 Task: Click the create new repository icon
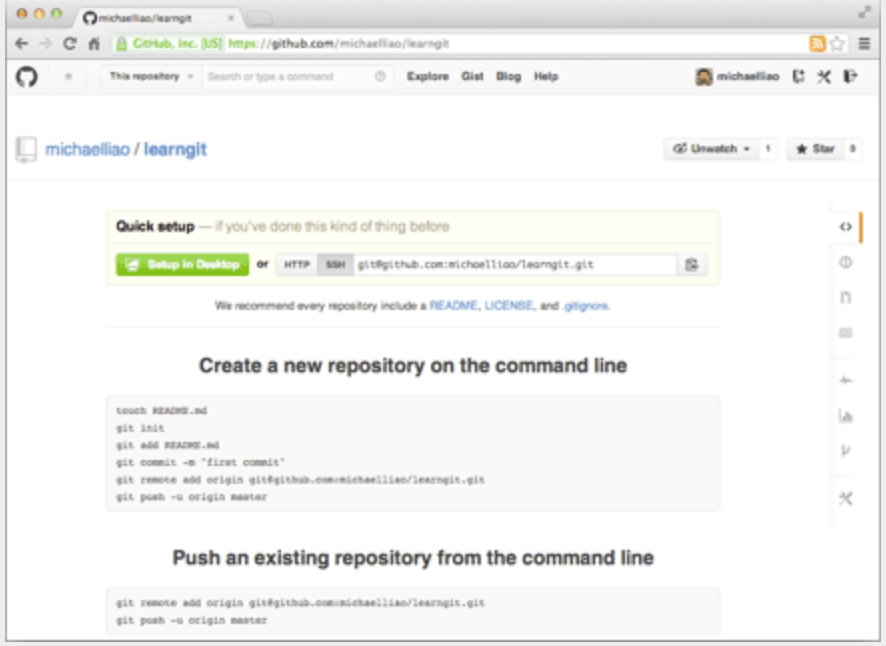point(798,76)
